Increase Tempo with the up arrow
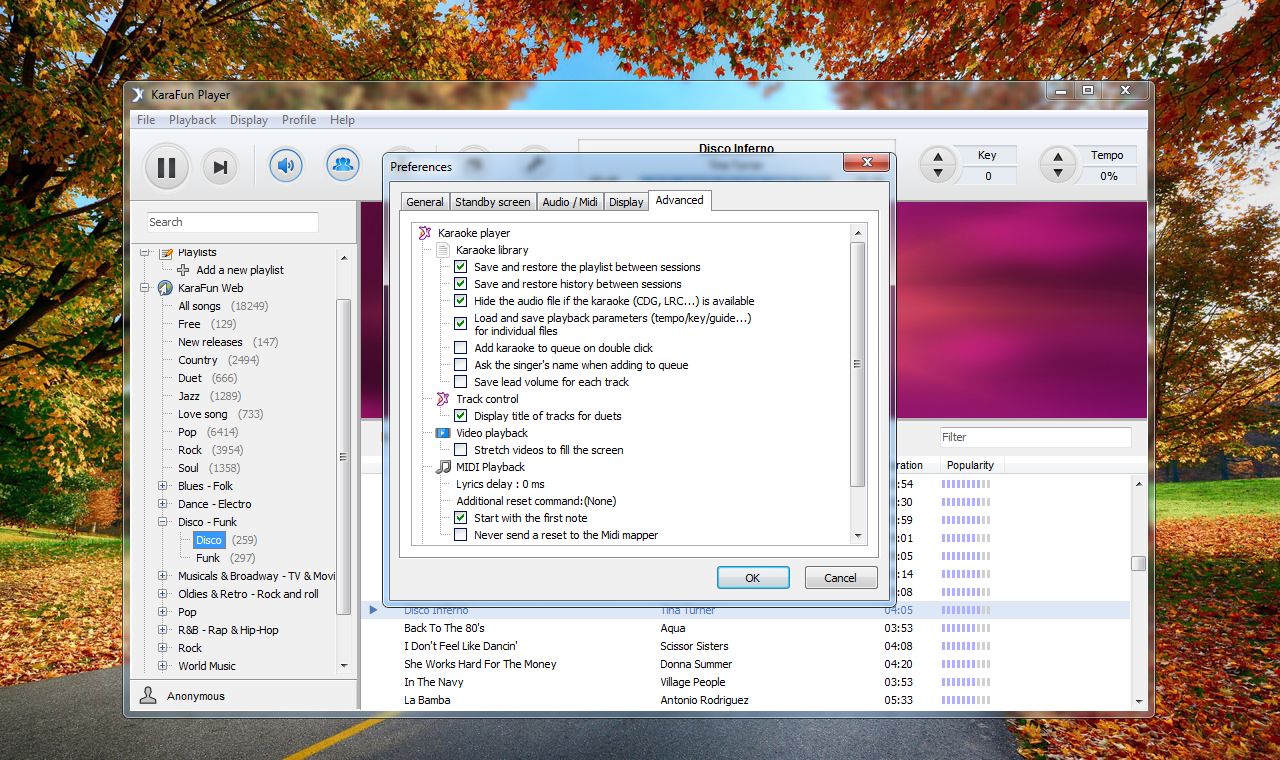1280x760 pixels. pyautogui.click(x=1058, y=157)
